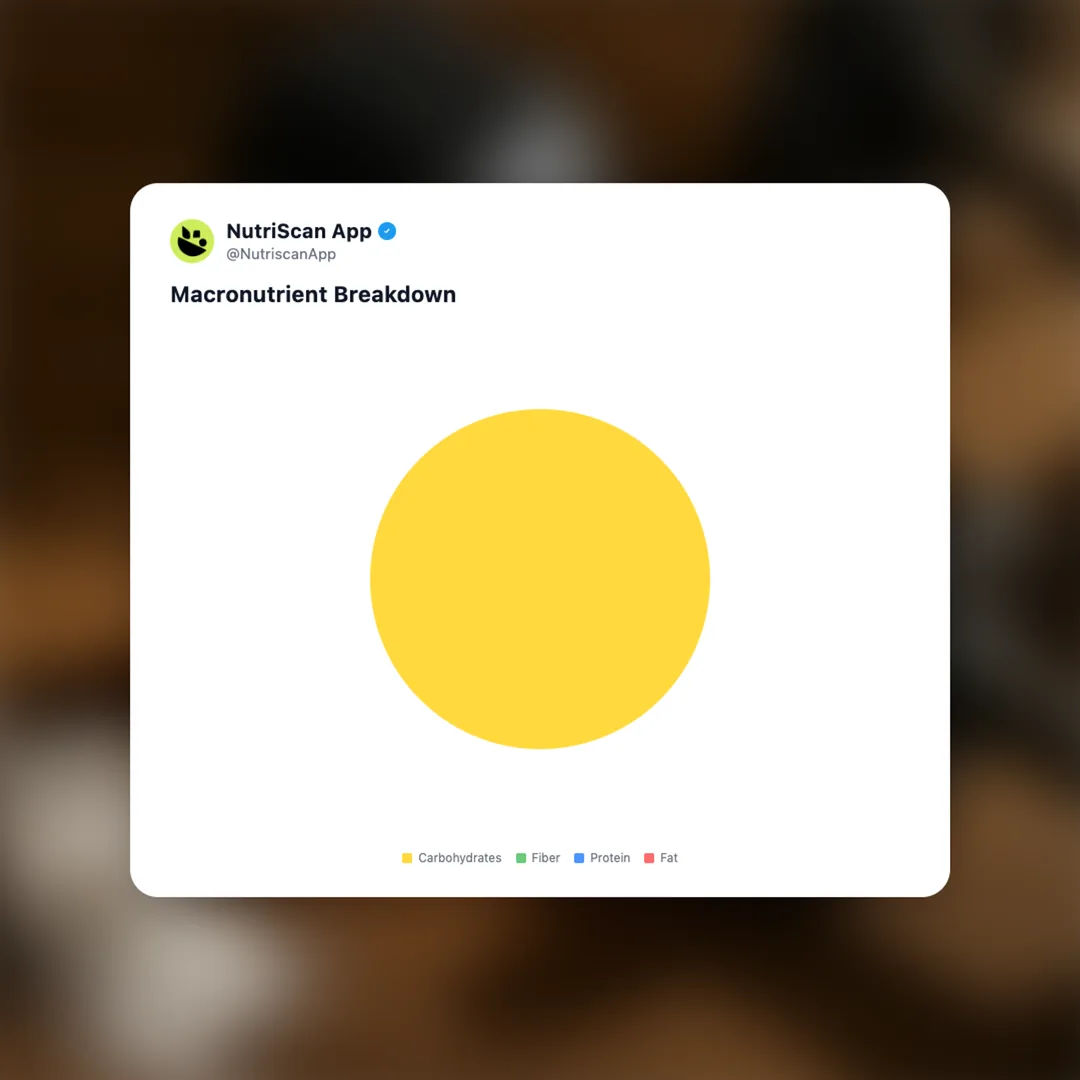The image size is (1080, 1080).
Task: Click the center of the pie chart
Action: coord(540,579)
